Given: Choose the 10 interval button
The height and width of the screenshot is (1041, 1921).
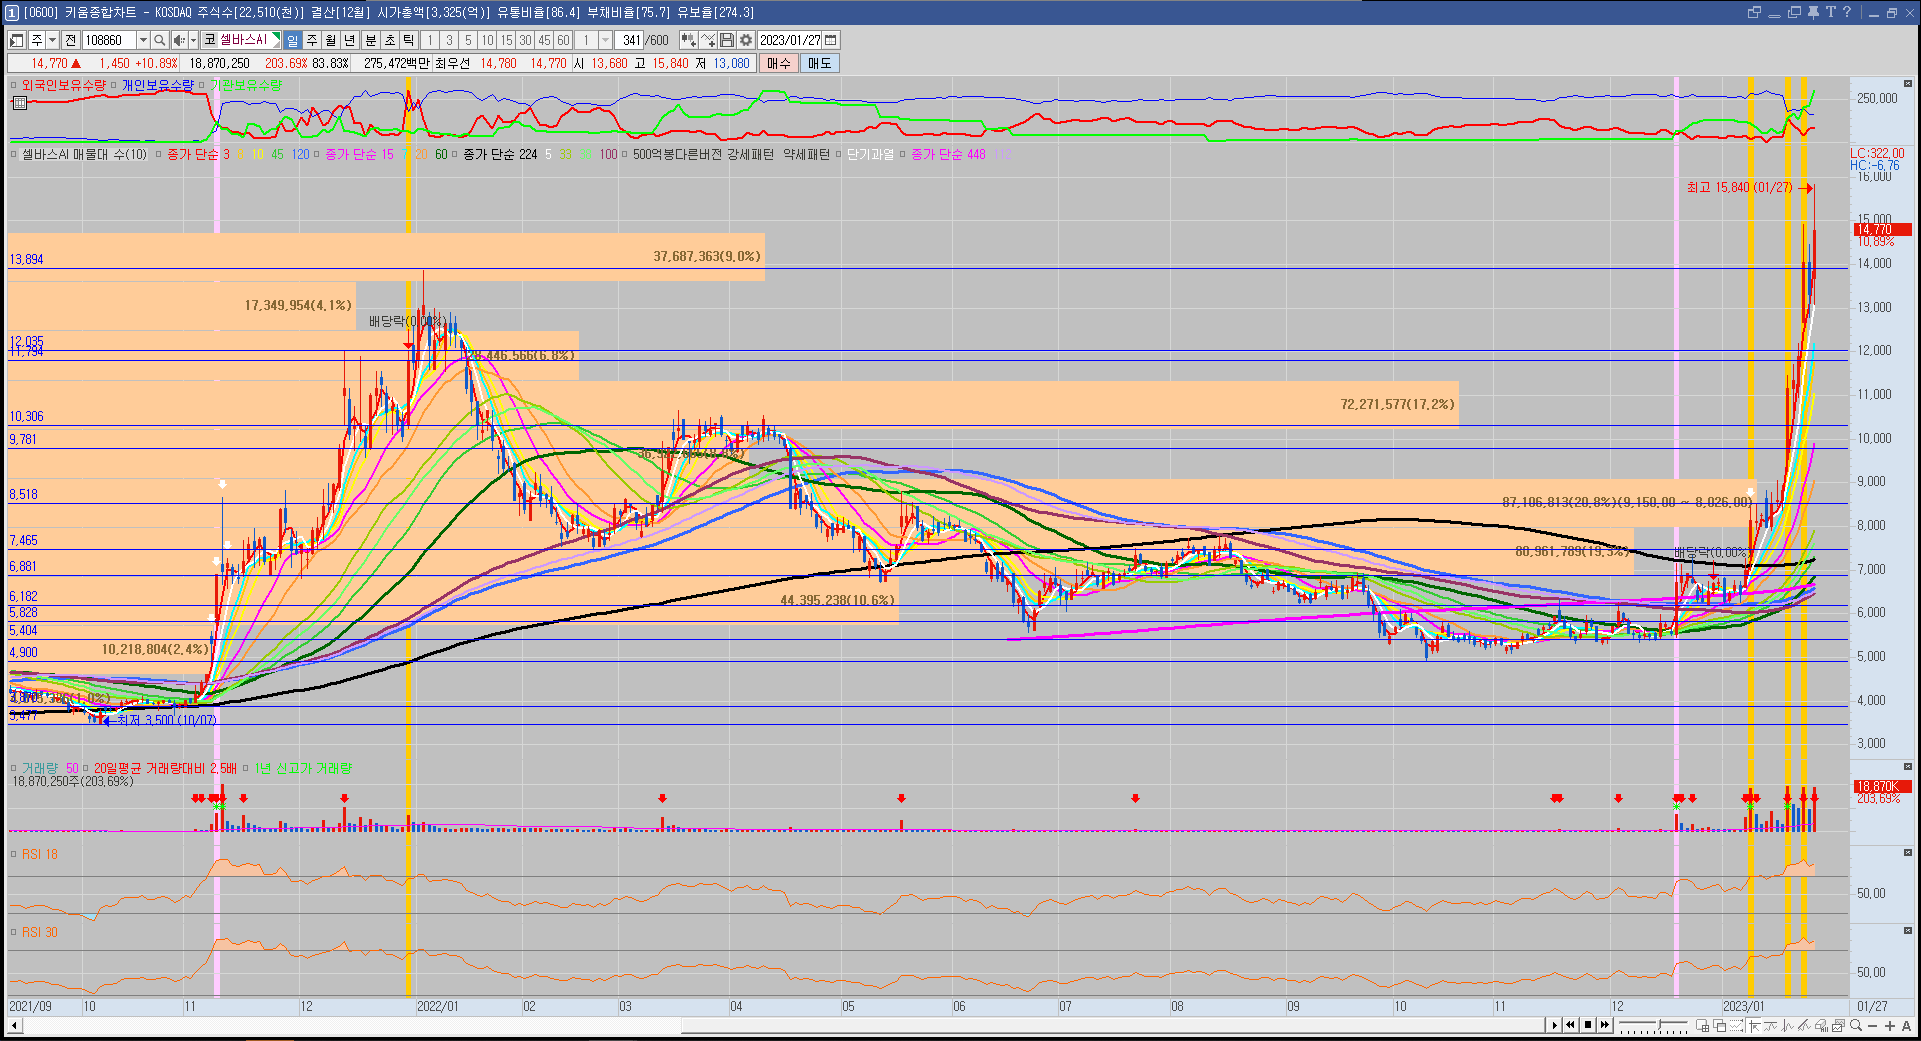Looking at the screenshot, I should tap(487, 40).
